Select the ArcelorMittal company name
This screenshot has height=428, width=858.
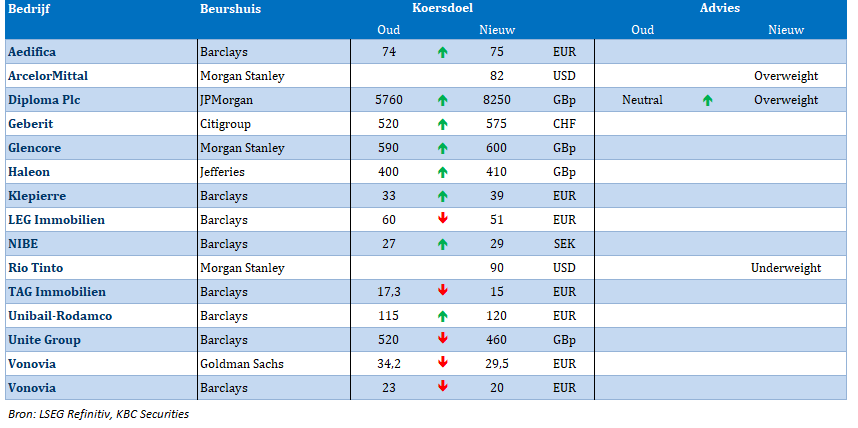click(48, 76)
